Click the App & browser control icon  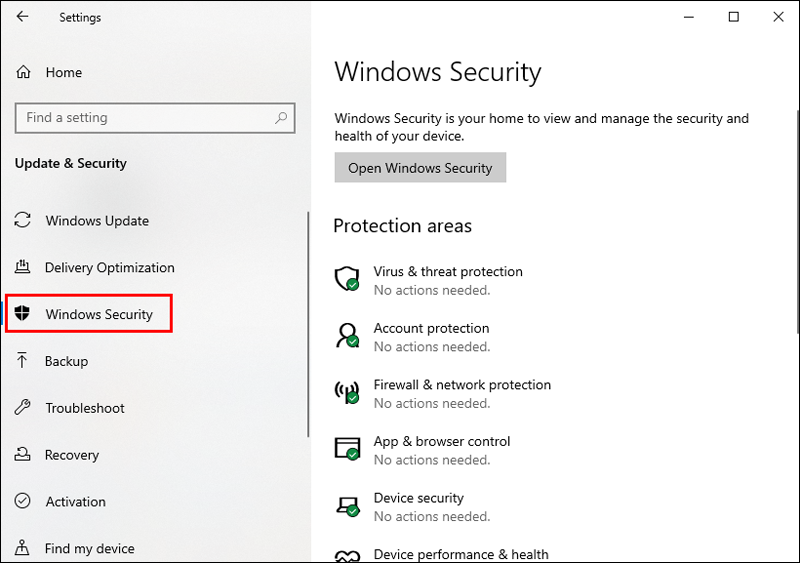(x=347, y=448)
